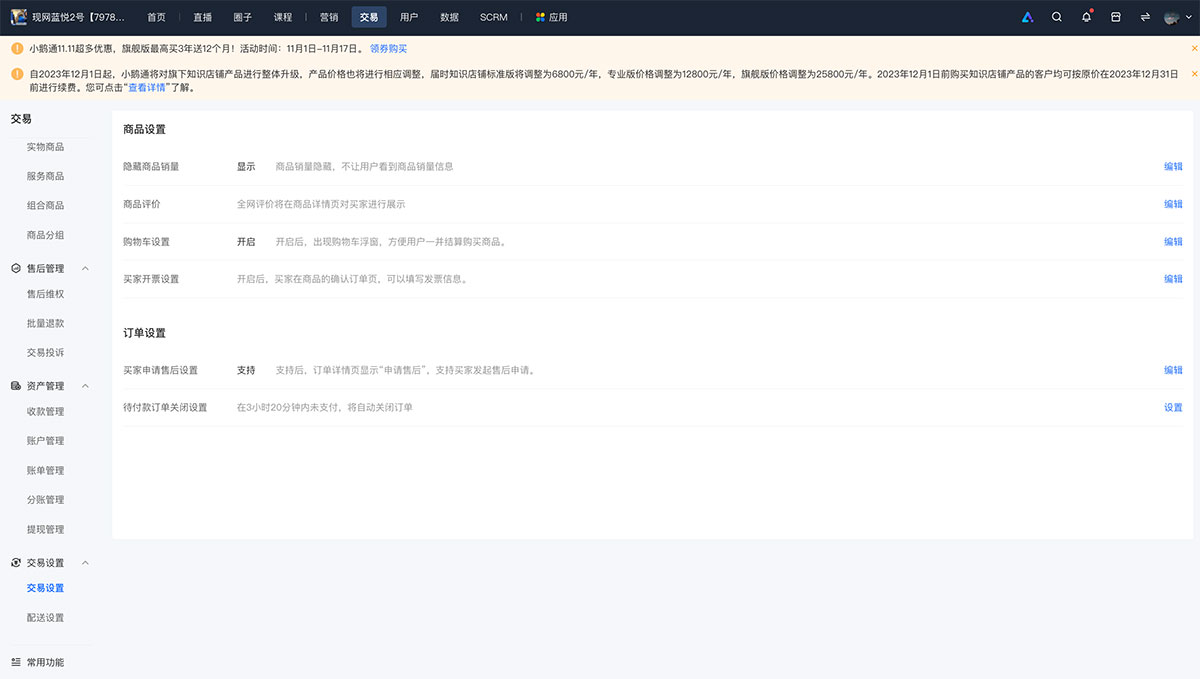Click the 领券购买 link
Screen dimensions: 1200x679
(x=388, y=48)
